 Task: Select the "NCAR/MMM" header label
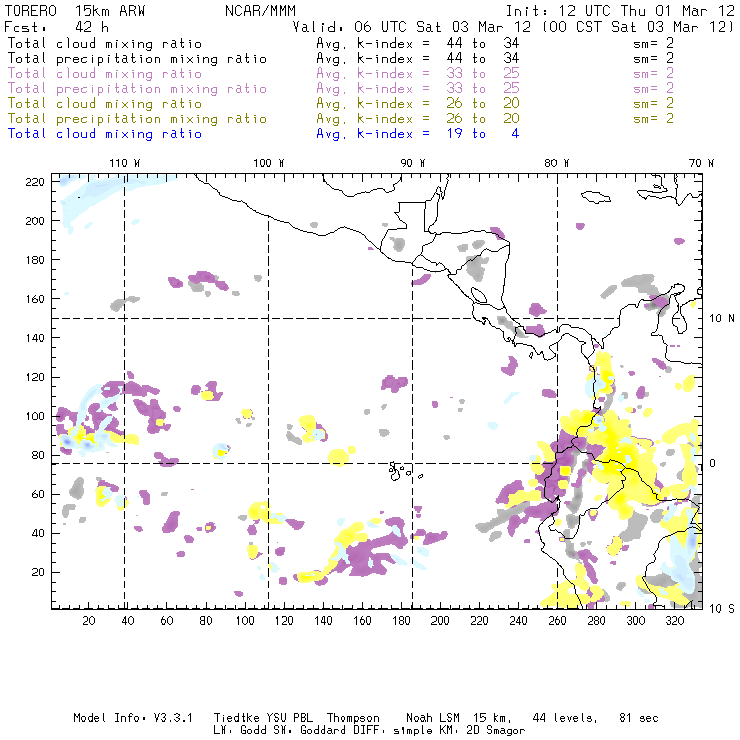click(x=260, y=11)
